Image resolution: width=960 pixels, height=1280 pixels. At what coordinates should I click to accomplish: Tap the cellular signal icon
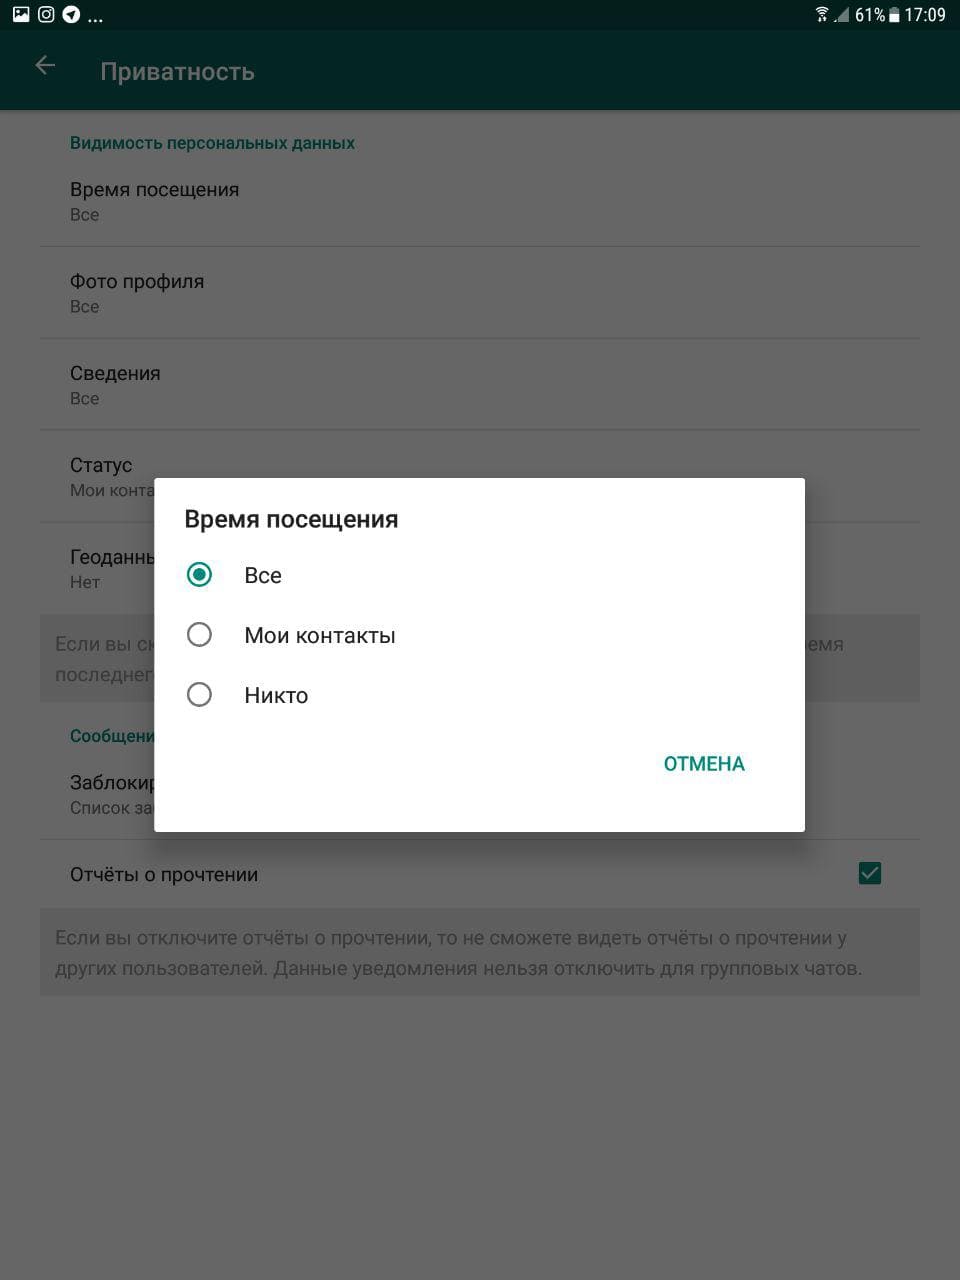coord(842,15)
